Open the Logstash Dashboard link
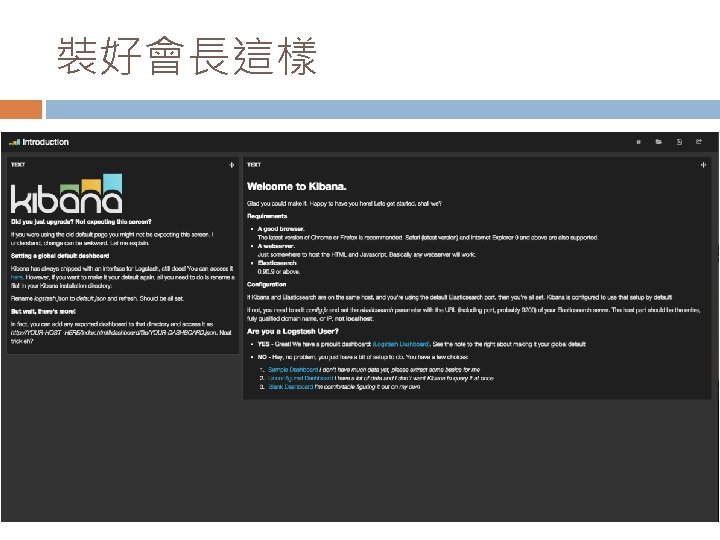The height and width of the screenshot is (540, 720). [x=401, y=344]
